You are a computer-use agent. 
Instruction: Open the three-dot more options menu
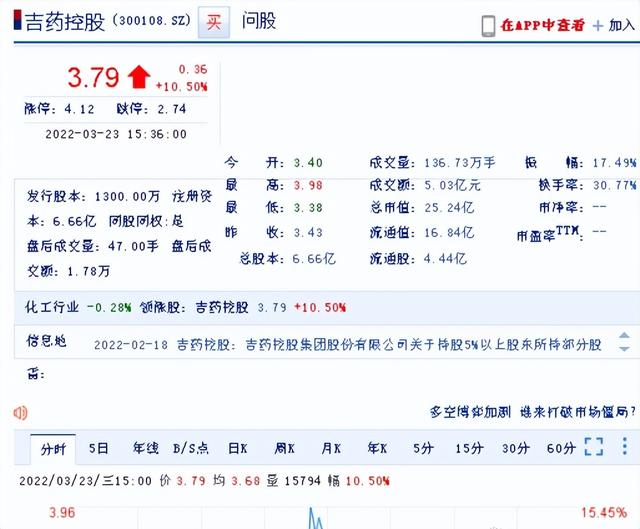624,447
